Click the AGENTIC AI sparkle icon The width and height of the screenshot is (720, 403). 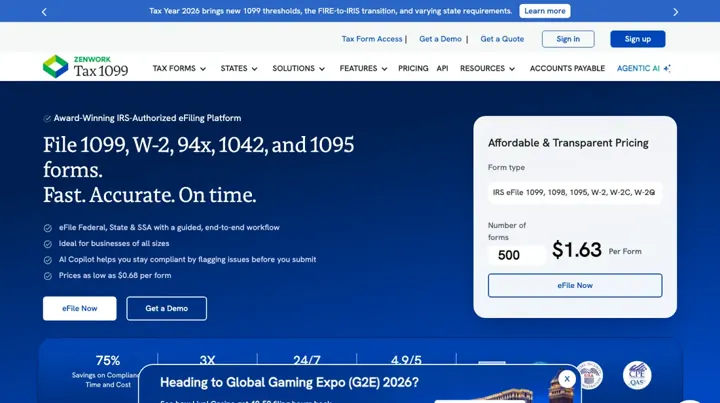[667, 68]
